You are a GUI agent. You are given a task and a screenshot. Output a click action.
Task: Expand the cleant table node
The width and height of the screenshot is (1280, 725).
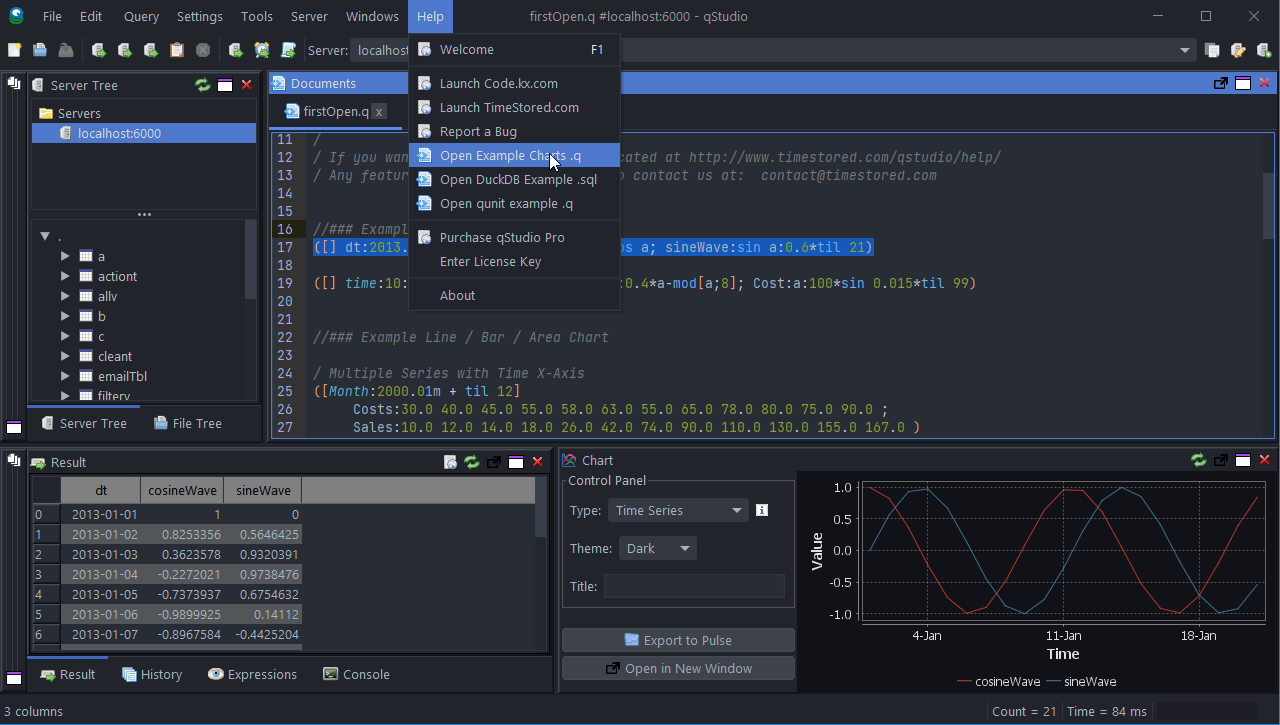click(65, 356)
